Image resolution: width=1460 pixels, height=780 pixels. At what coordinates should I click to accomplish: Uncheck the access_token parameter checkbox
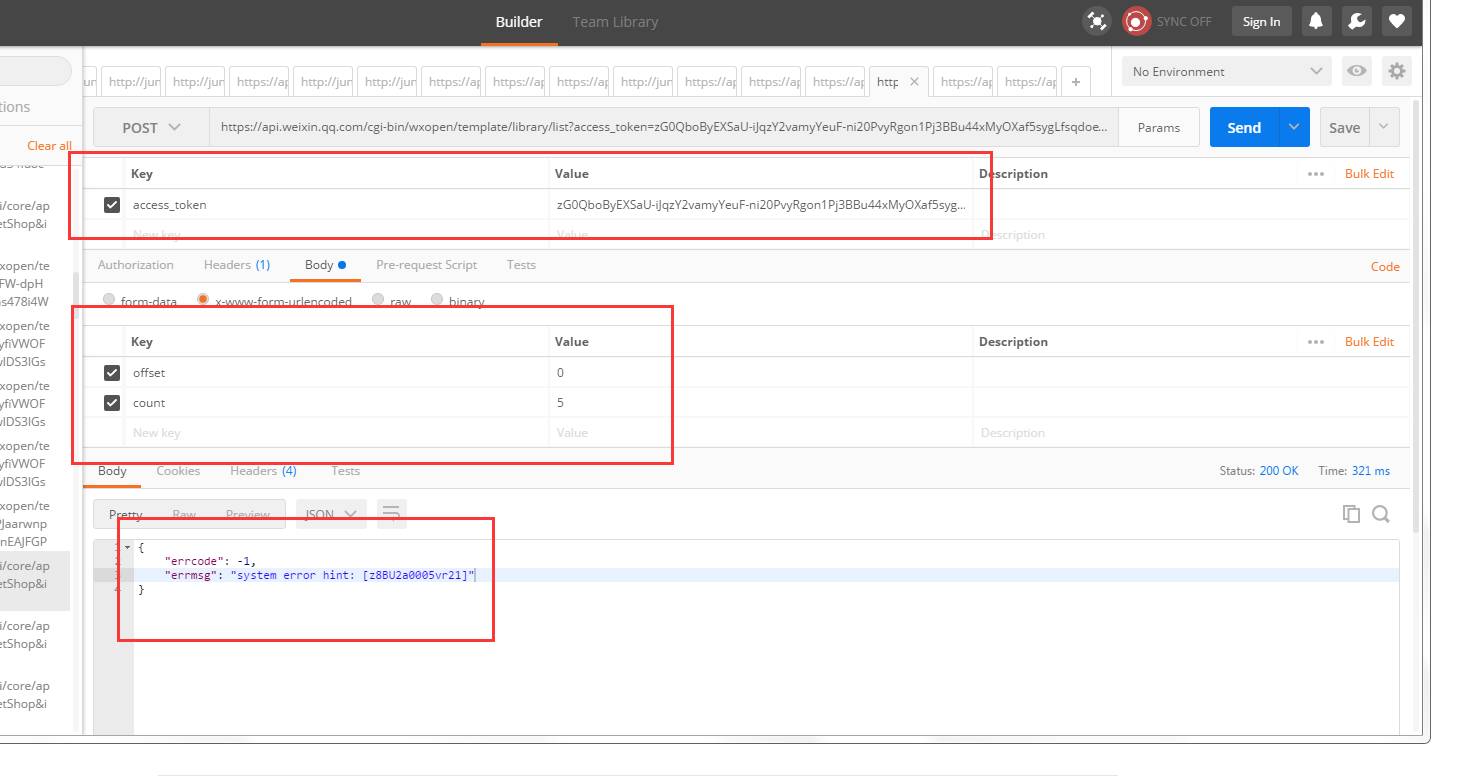click(x=112, y=205)
